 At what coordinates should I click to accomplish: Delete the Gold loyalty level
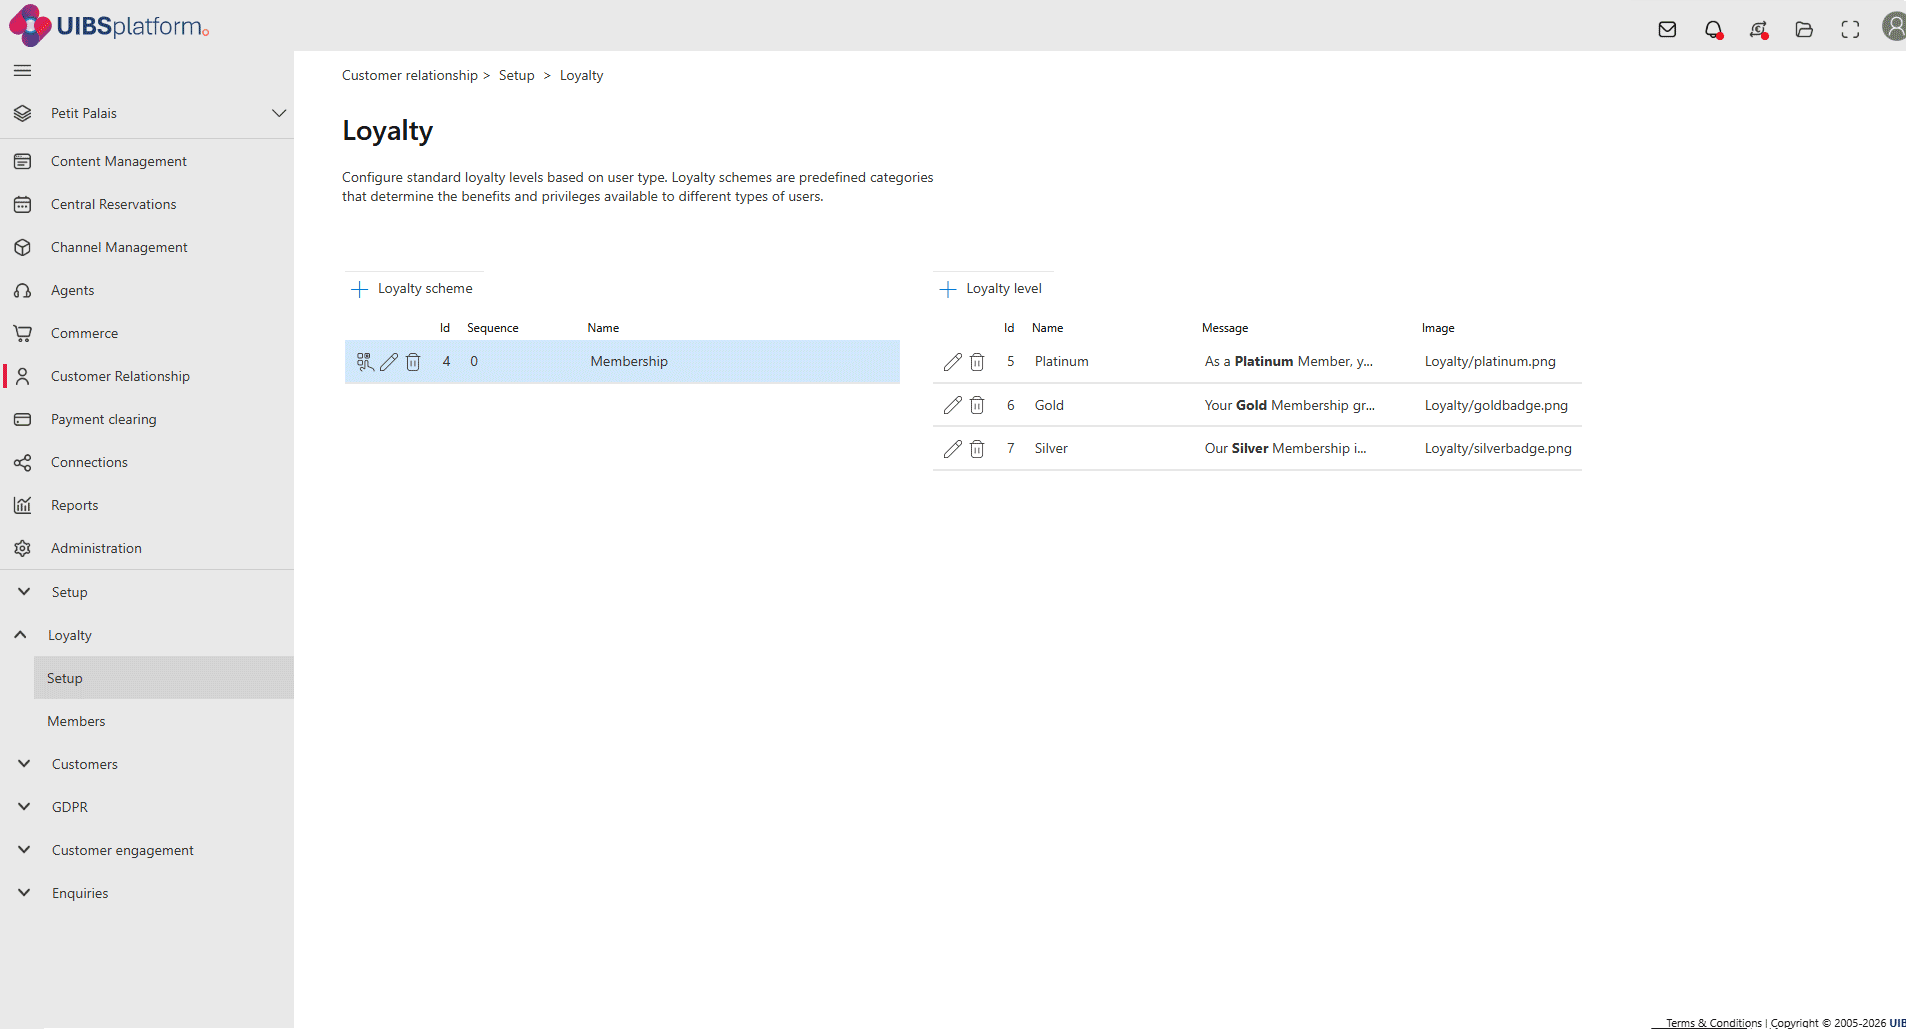(977, 405)
